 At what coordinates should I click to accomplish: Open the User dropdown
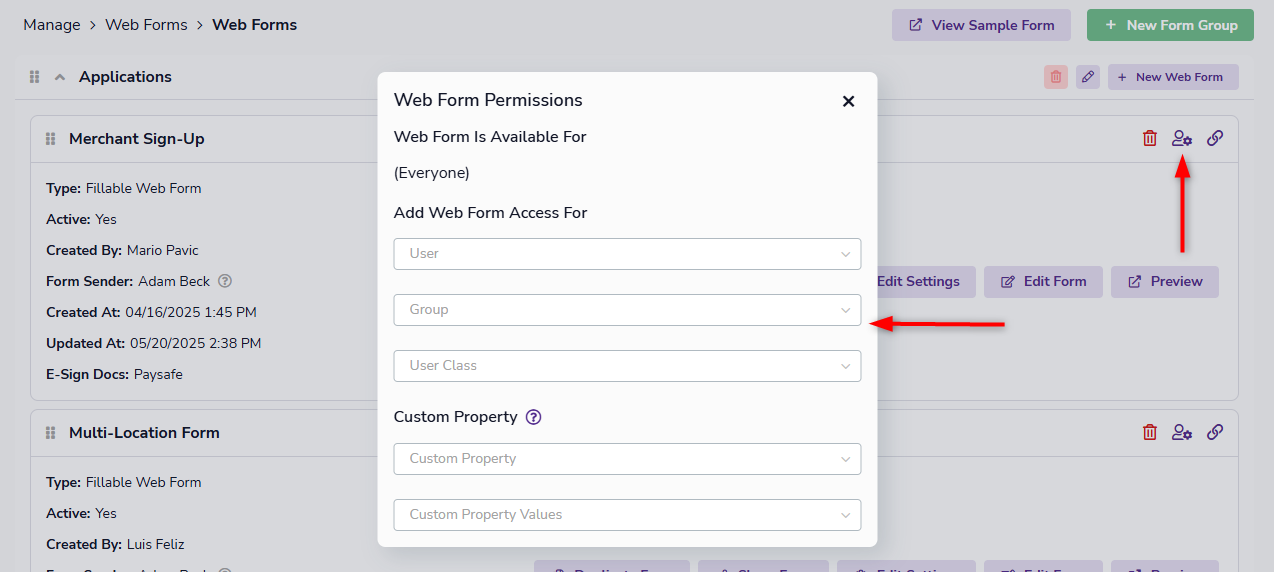tap(627, 254)
